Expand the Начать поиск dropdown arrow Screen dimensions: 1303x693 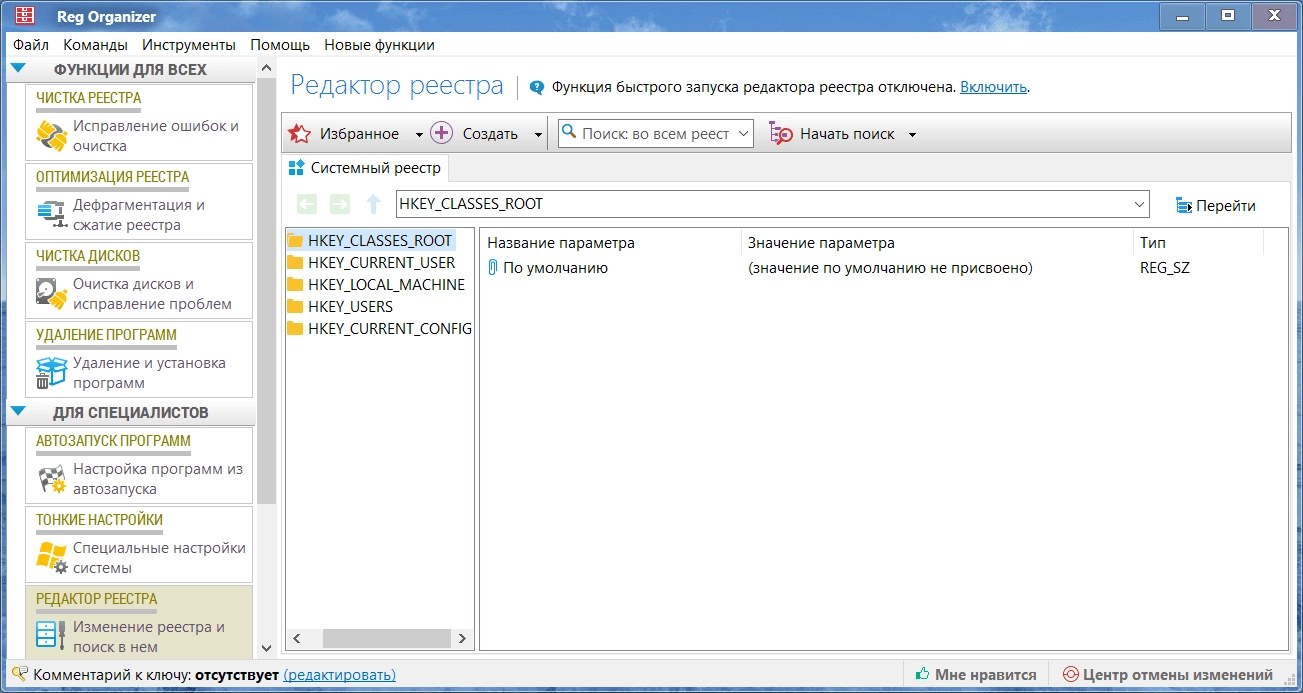[x=912, y=135]
